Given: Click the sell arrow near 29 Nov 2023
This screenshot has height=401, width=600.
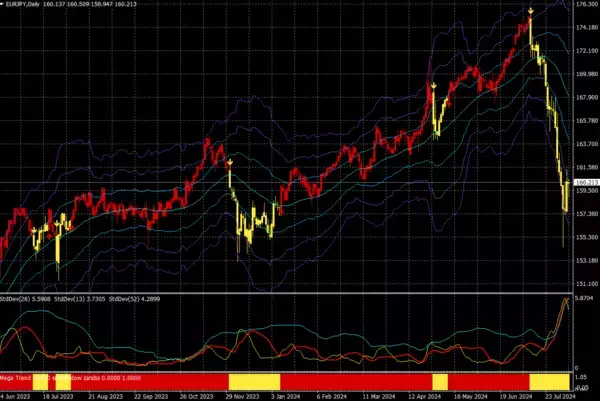Looking at the screenshot, I should click(229, 162).
